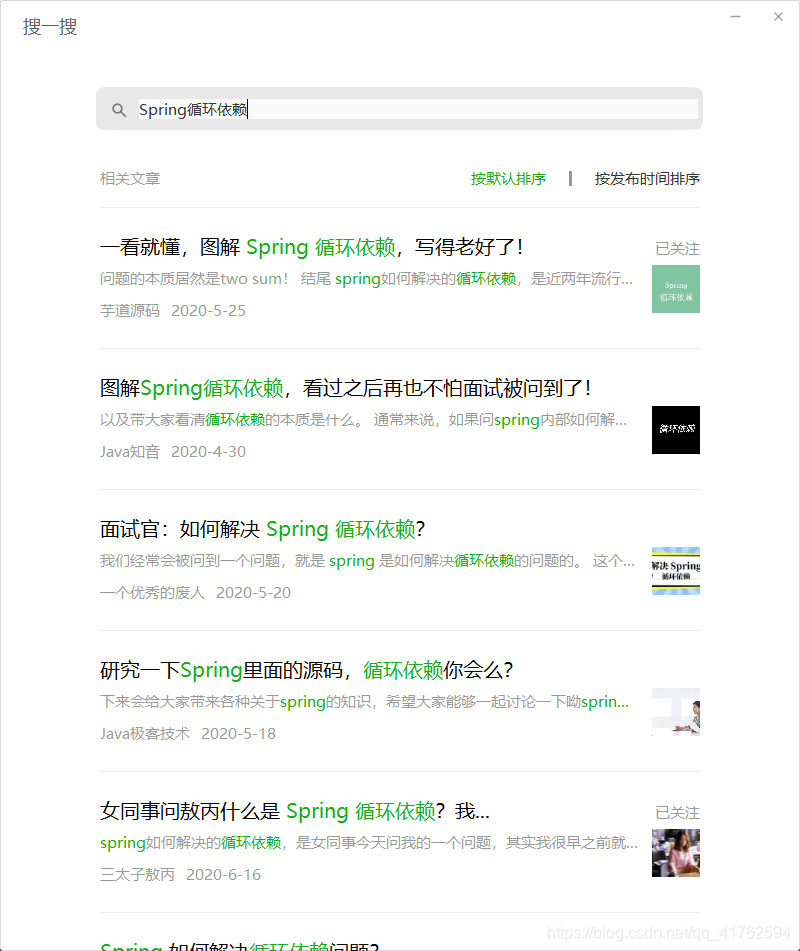Click the photo thumbnail of 三太子敖丙's article

pos(676,853)
